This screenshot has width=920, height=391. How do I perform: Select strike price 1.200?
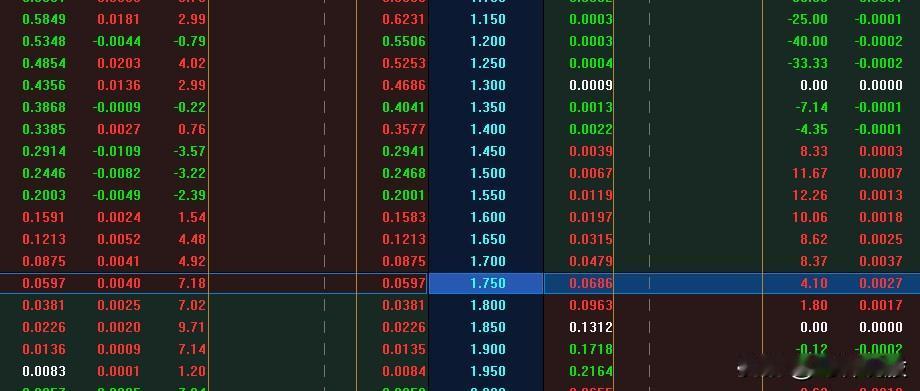point(488,41)
